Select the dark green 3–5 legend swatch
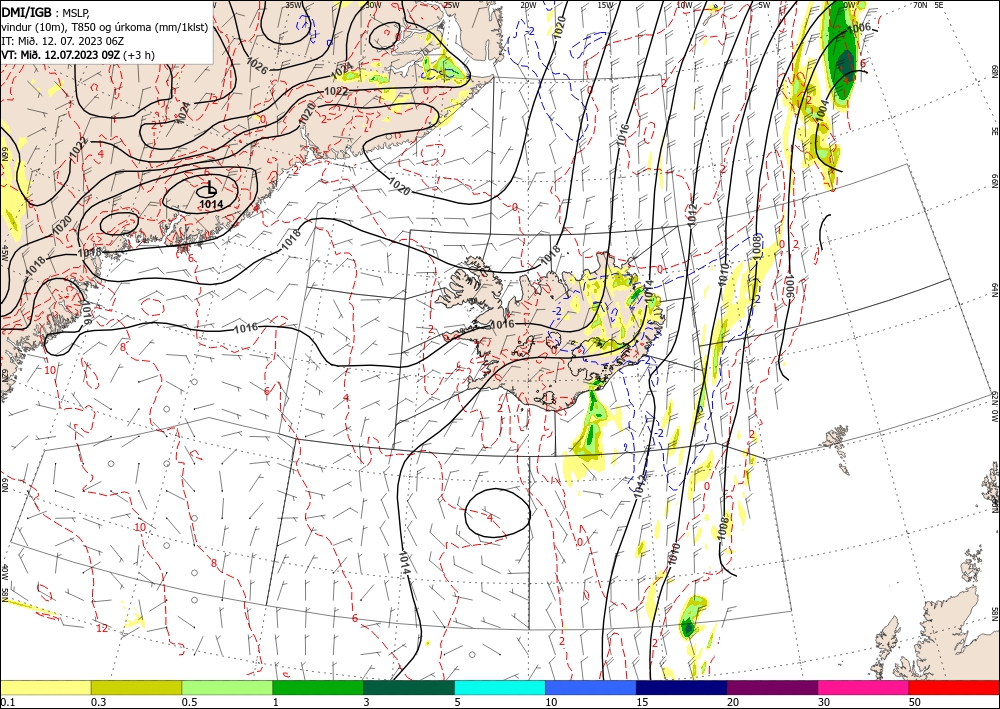Screen dimensions: 1000x709 click(409, 687)
